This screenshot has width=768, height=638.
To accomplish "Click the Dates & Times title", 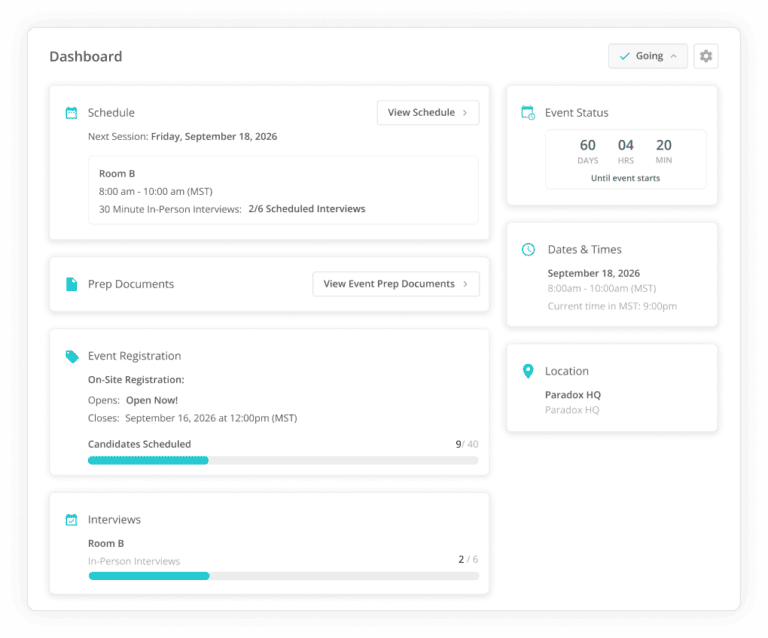I will tap(584, 250).
